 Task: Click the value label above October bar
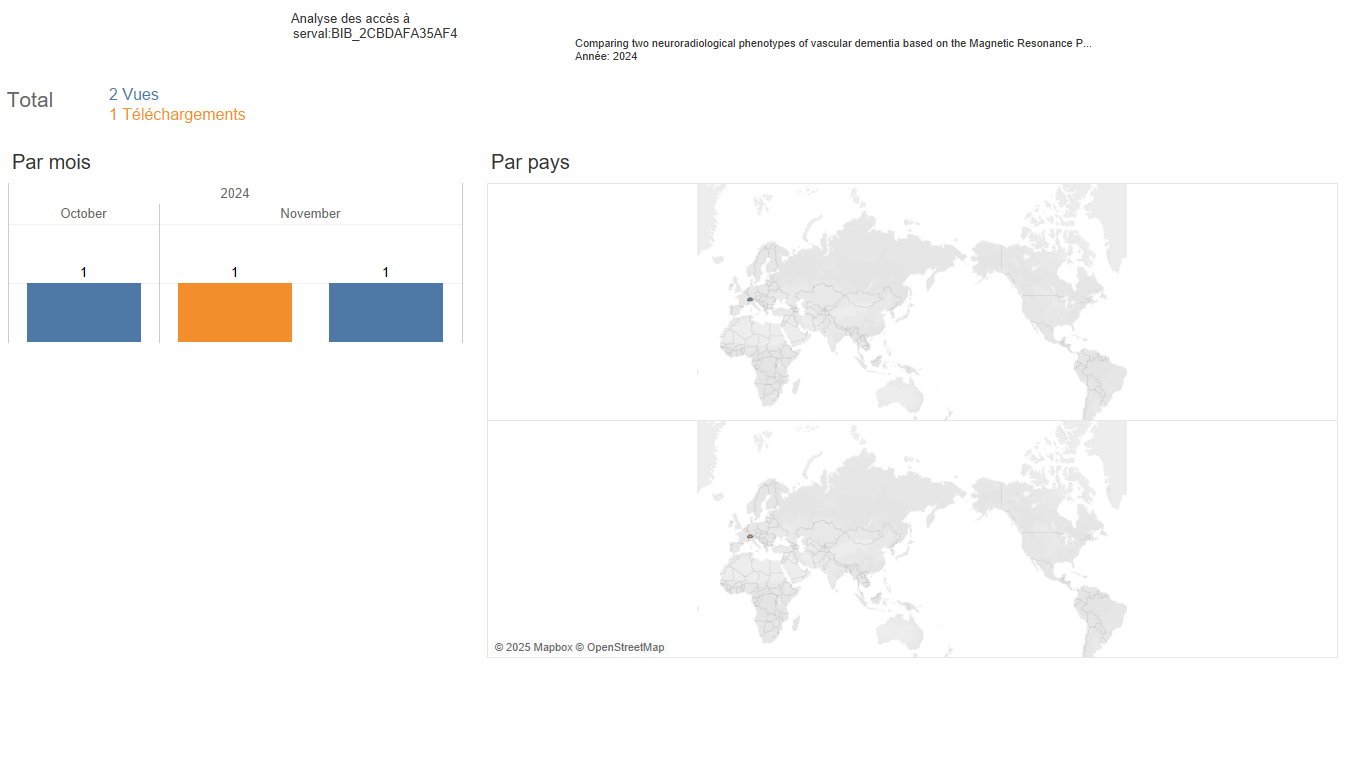(x=84, y=272)
